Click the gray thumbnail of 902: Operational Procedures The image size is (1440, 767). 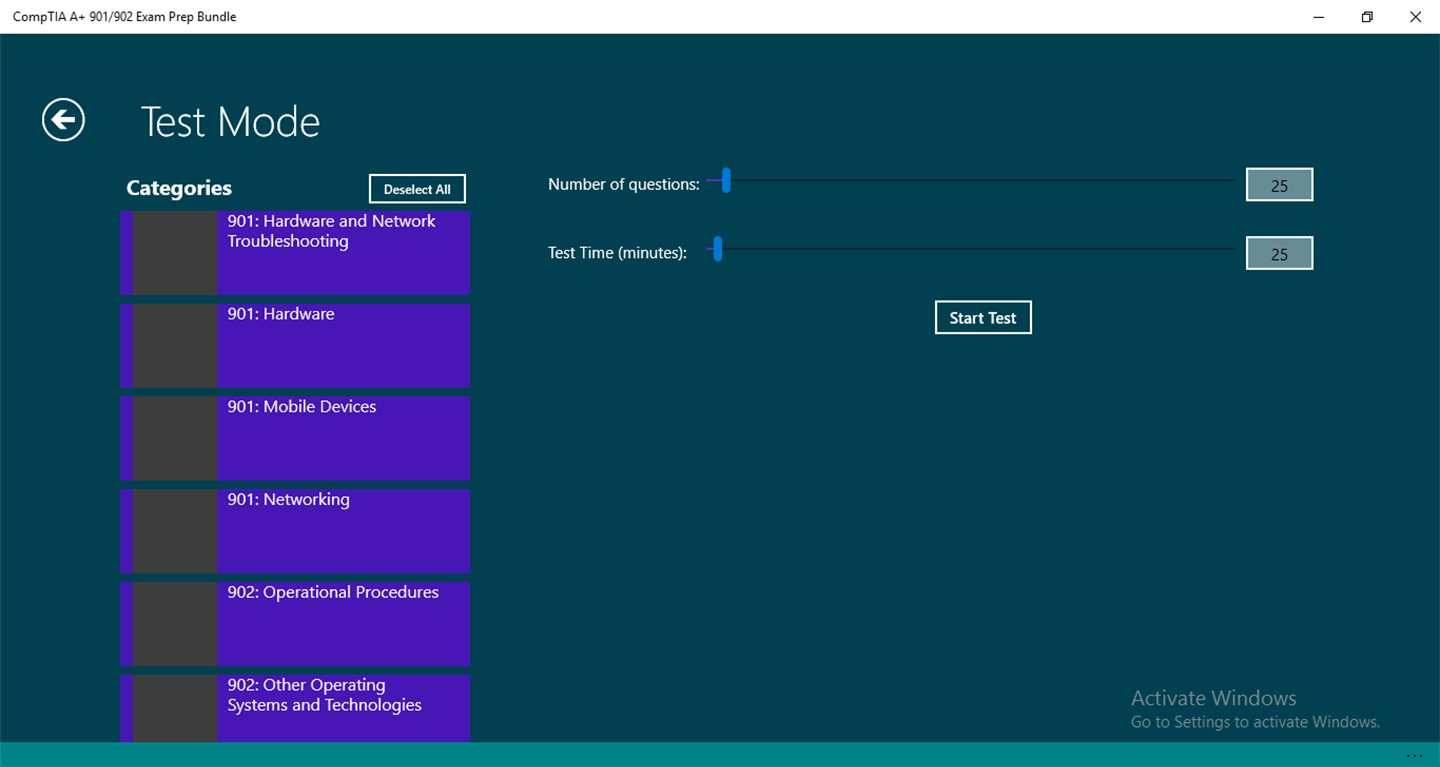[x=175, y=624]
